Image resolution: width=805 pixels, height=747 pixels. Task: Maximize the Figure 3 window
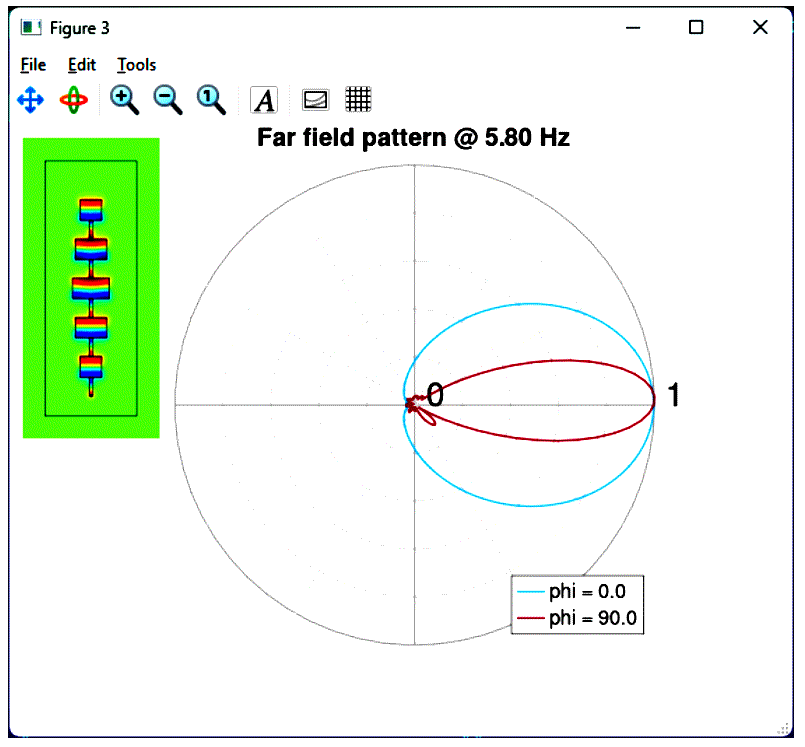[x=696, y=28]
